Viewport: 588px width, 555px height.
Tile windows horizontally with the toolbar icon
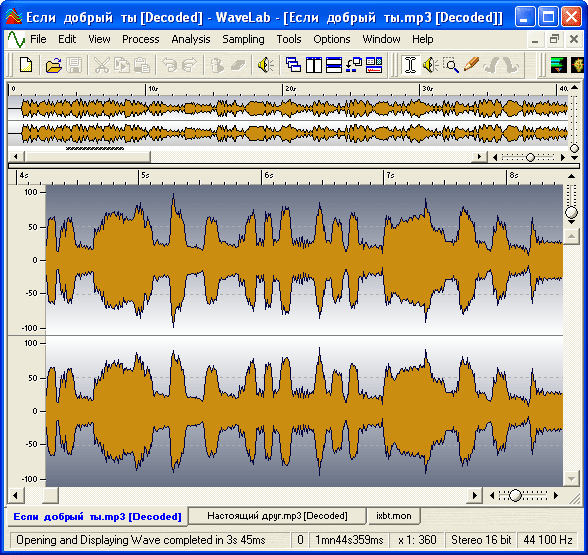(334, 65)
